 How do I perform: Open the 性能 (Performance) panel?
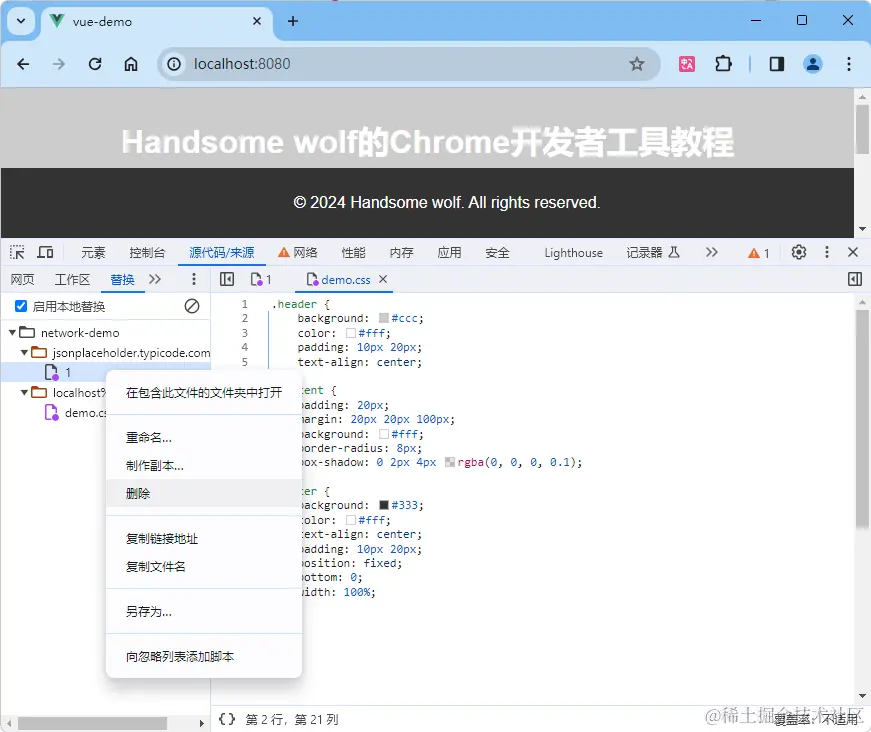tap(353, 253)
